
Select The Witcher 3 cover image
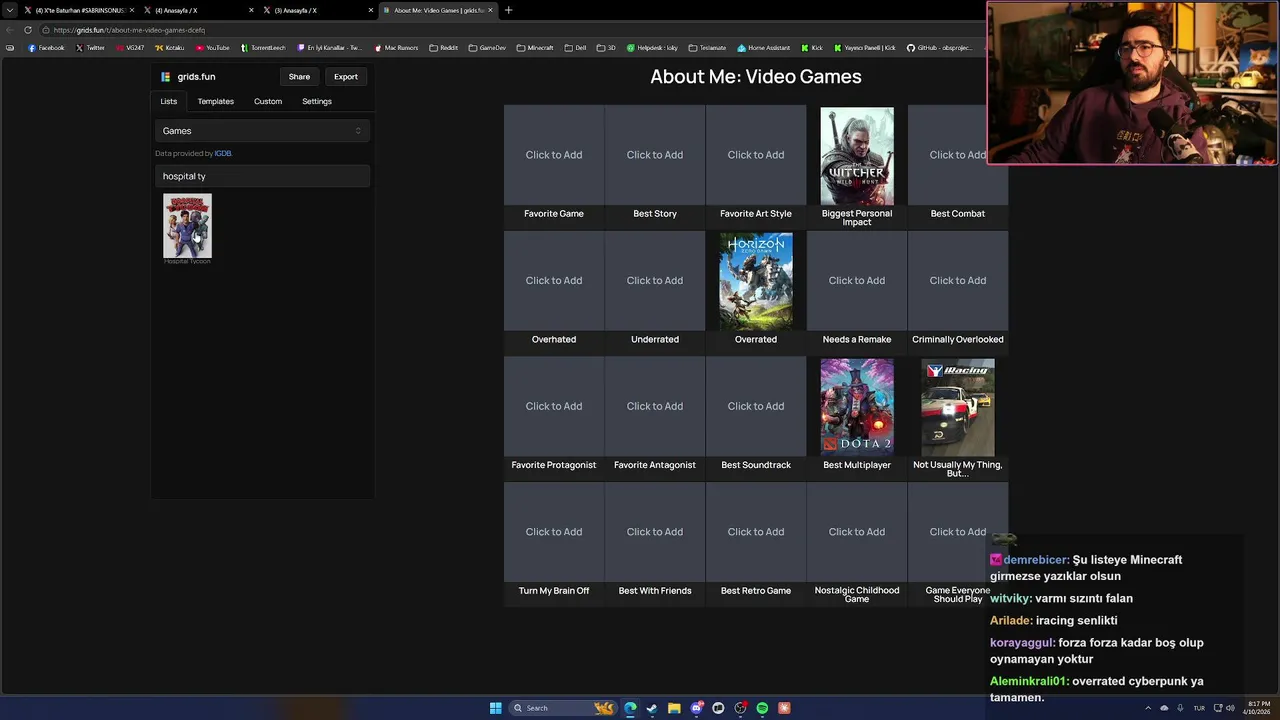click(x=857, y=156)
